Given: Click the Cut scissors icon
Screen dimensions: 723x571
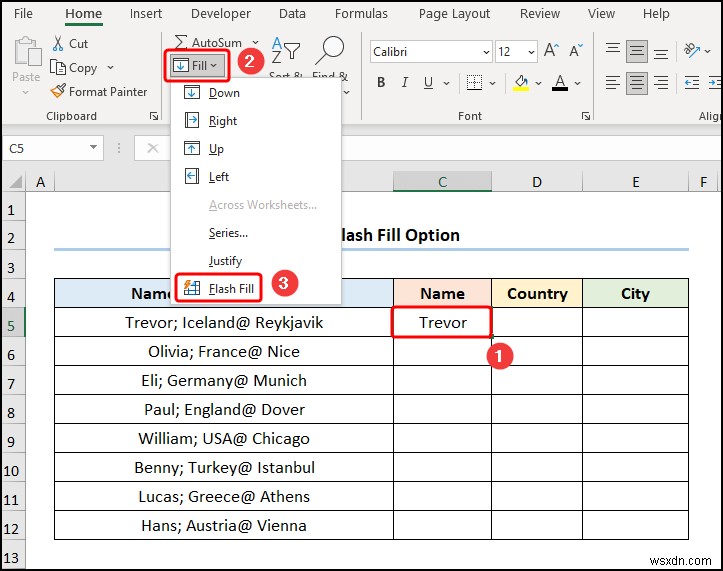Looking at the screenshot, I should pyautogui.click(x=58, y=43).
